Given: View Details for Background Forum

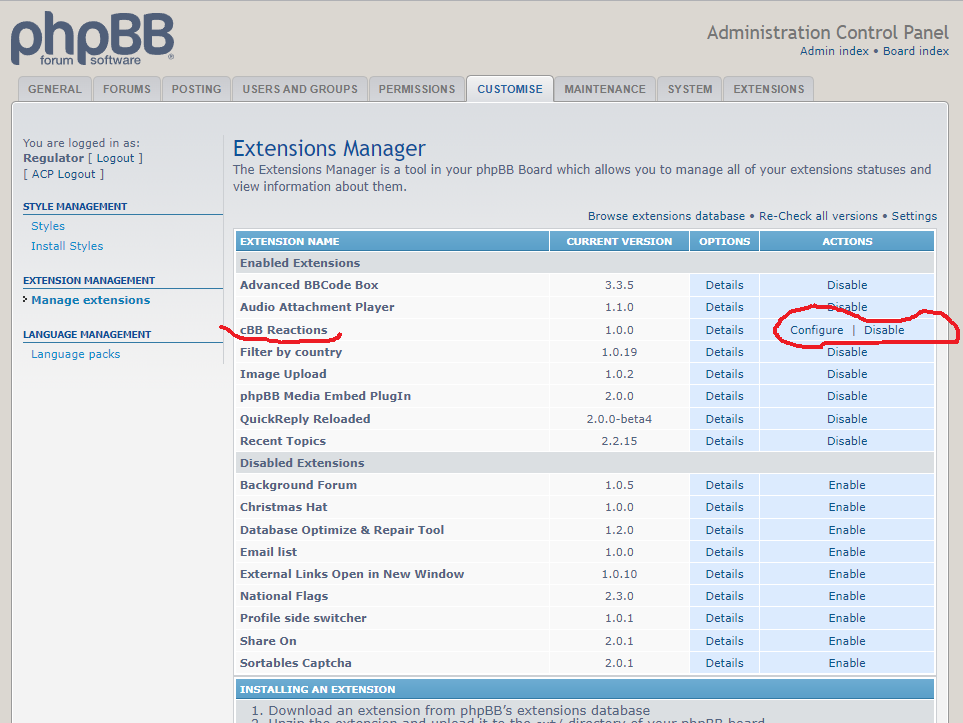Looking at the screenshot, I should pos(724,485).
